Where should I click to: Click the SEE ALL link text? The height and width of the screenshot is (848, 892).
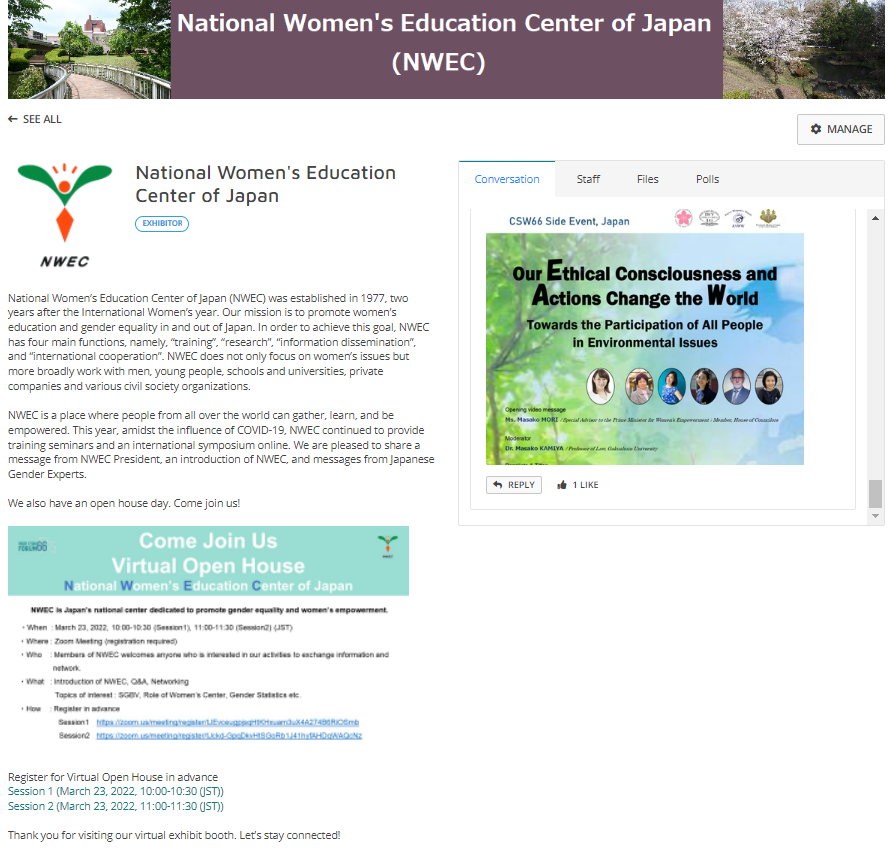pyautogui.click(x=42, y=119)
